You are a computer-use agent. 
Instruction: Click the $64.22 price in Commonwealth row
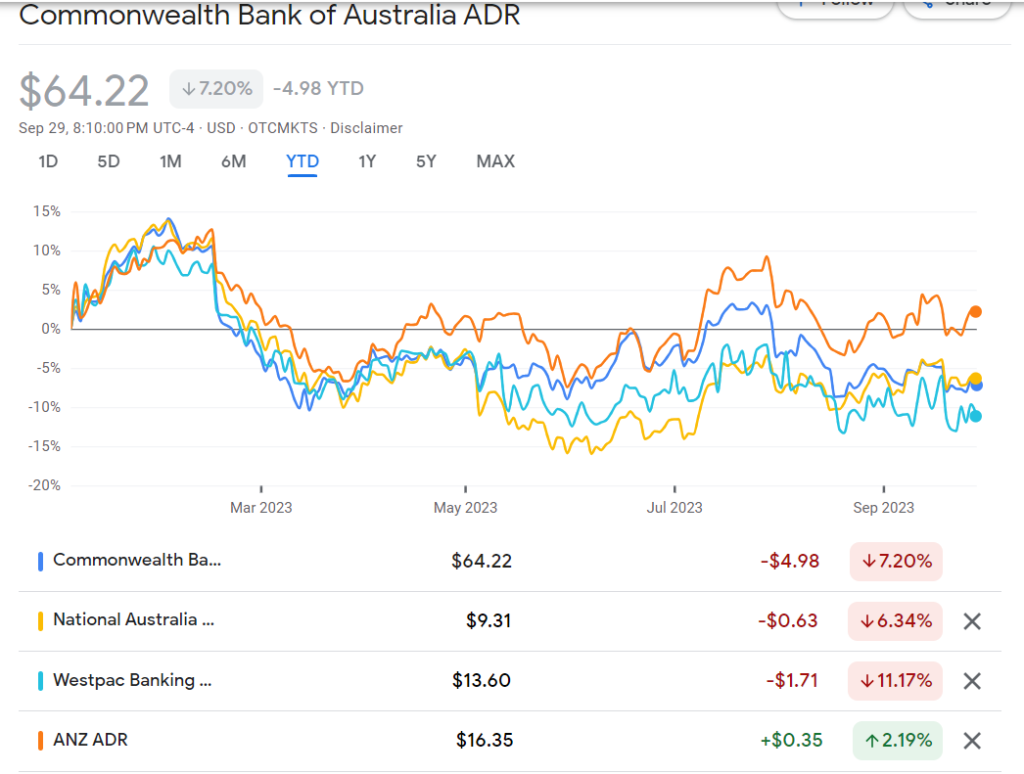[481, 561]
